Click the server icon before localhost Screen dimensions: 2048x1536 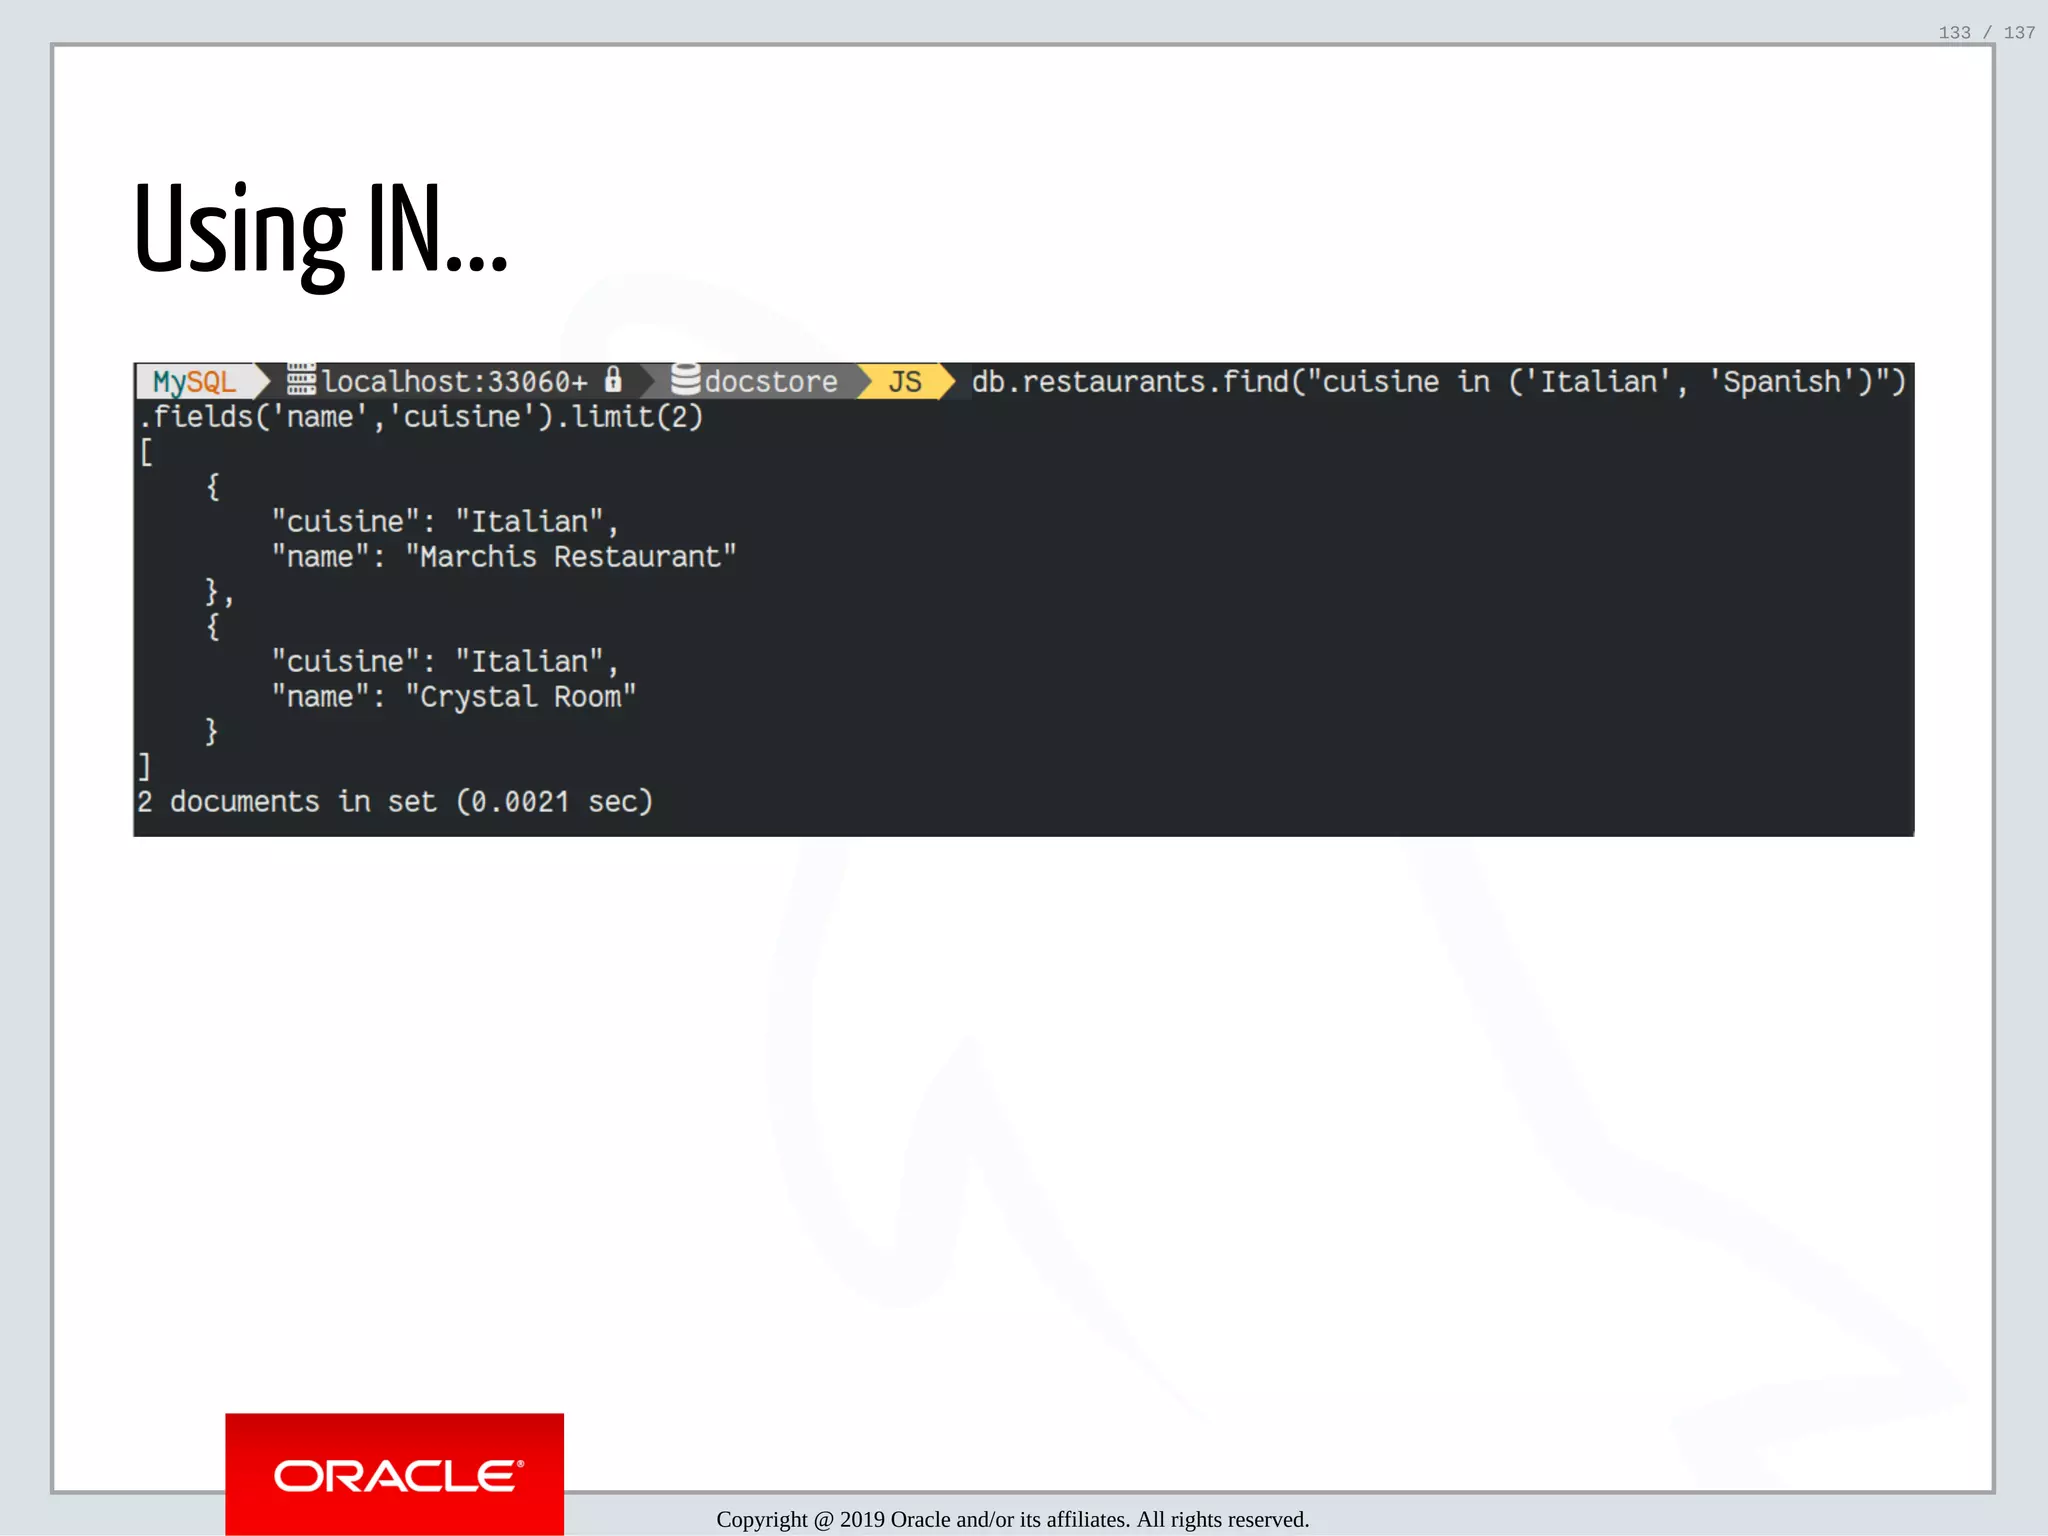pyautogui.click(x=301, y=380)
